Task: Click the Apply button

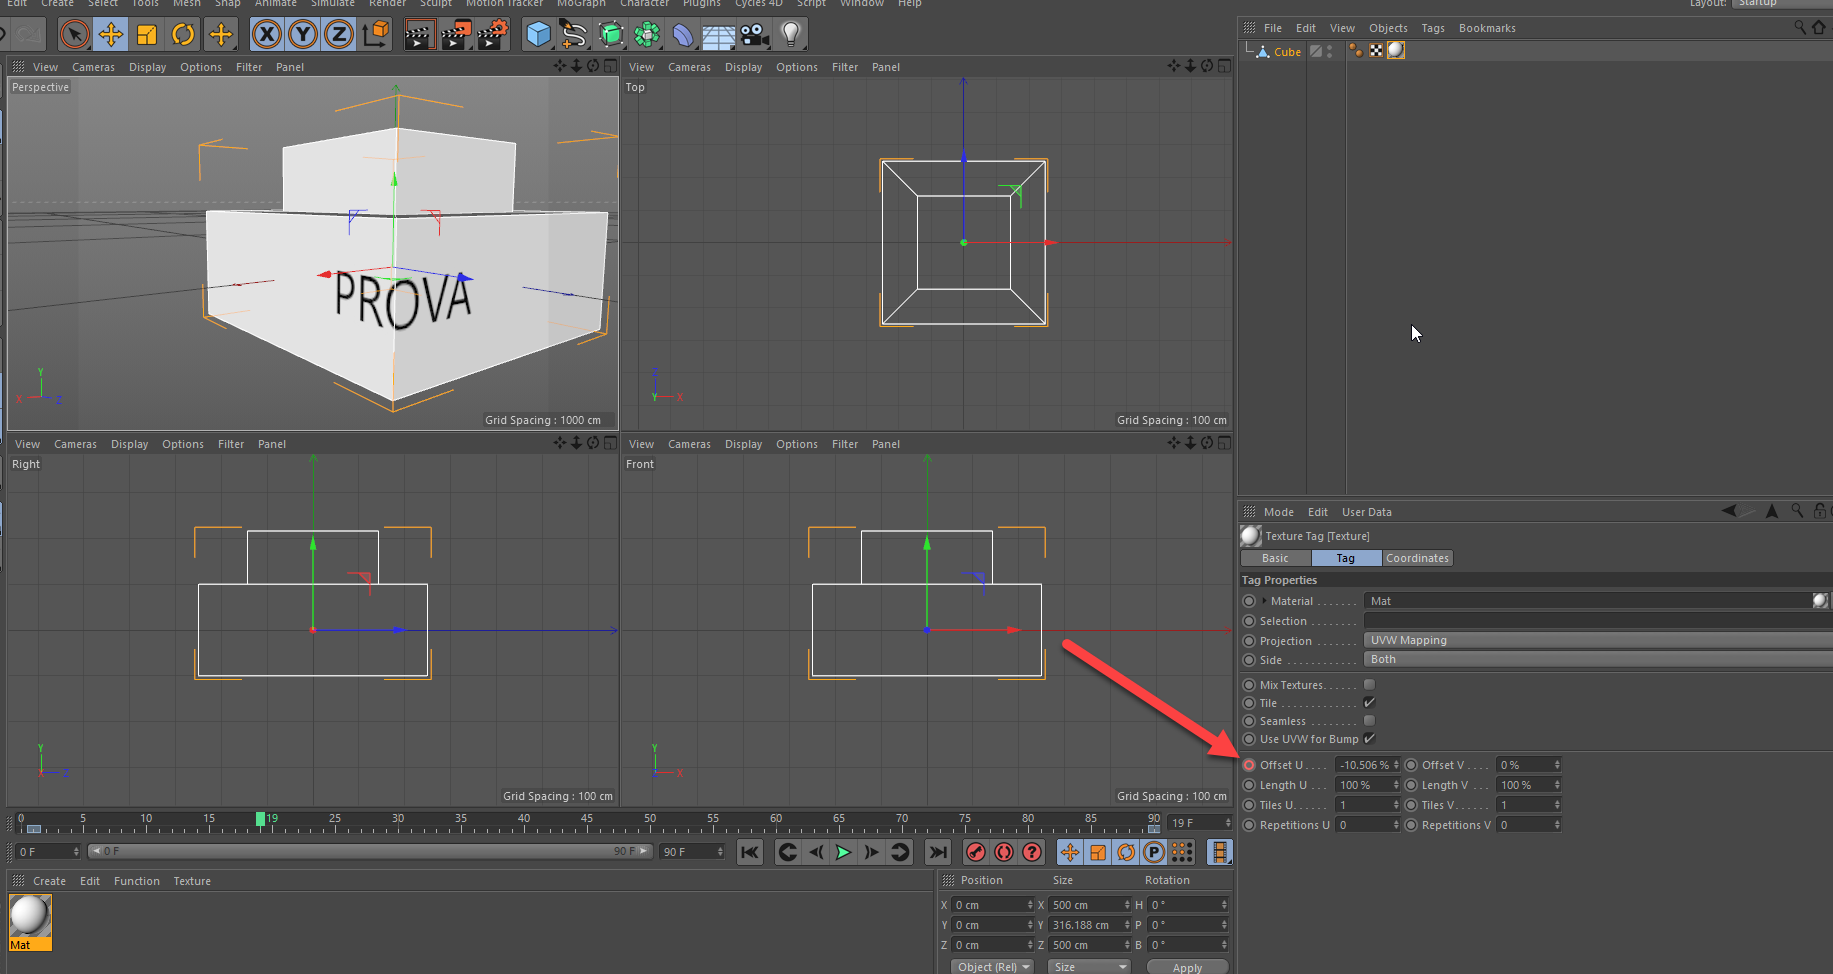Action: coord(1187,967)
